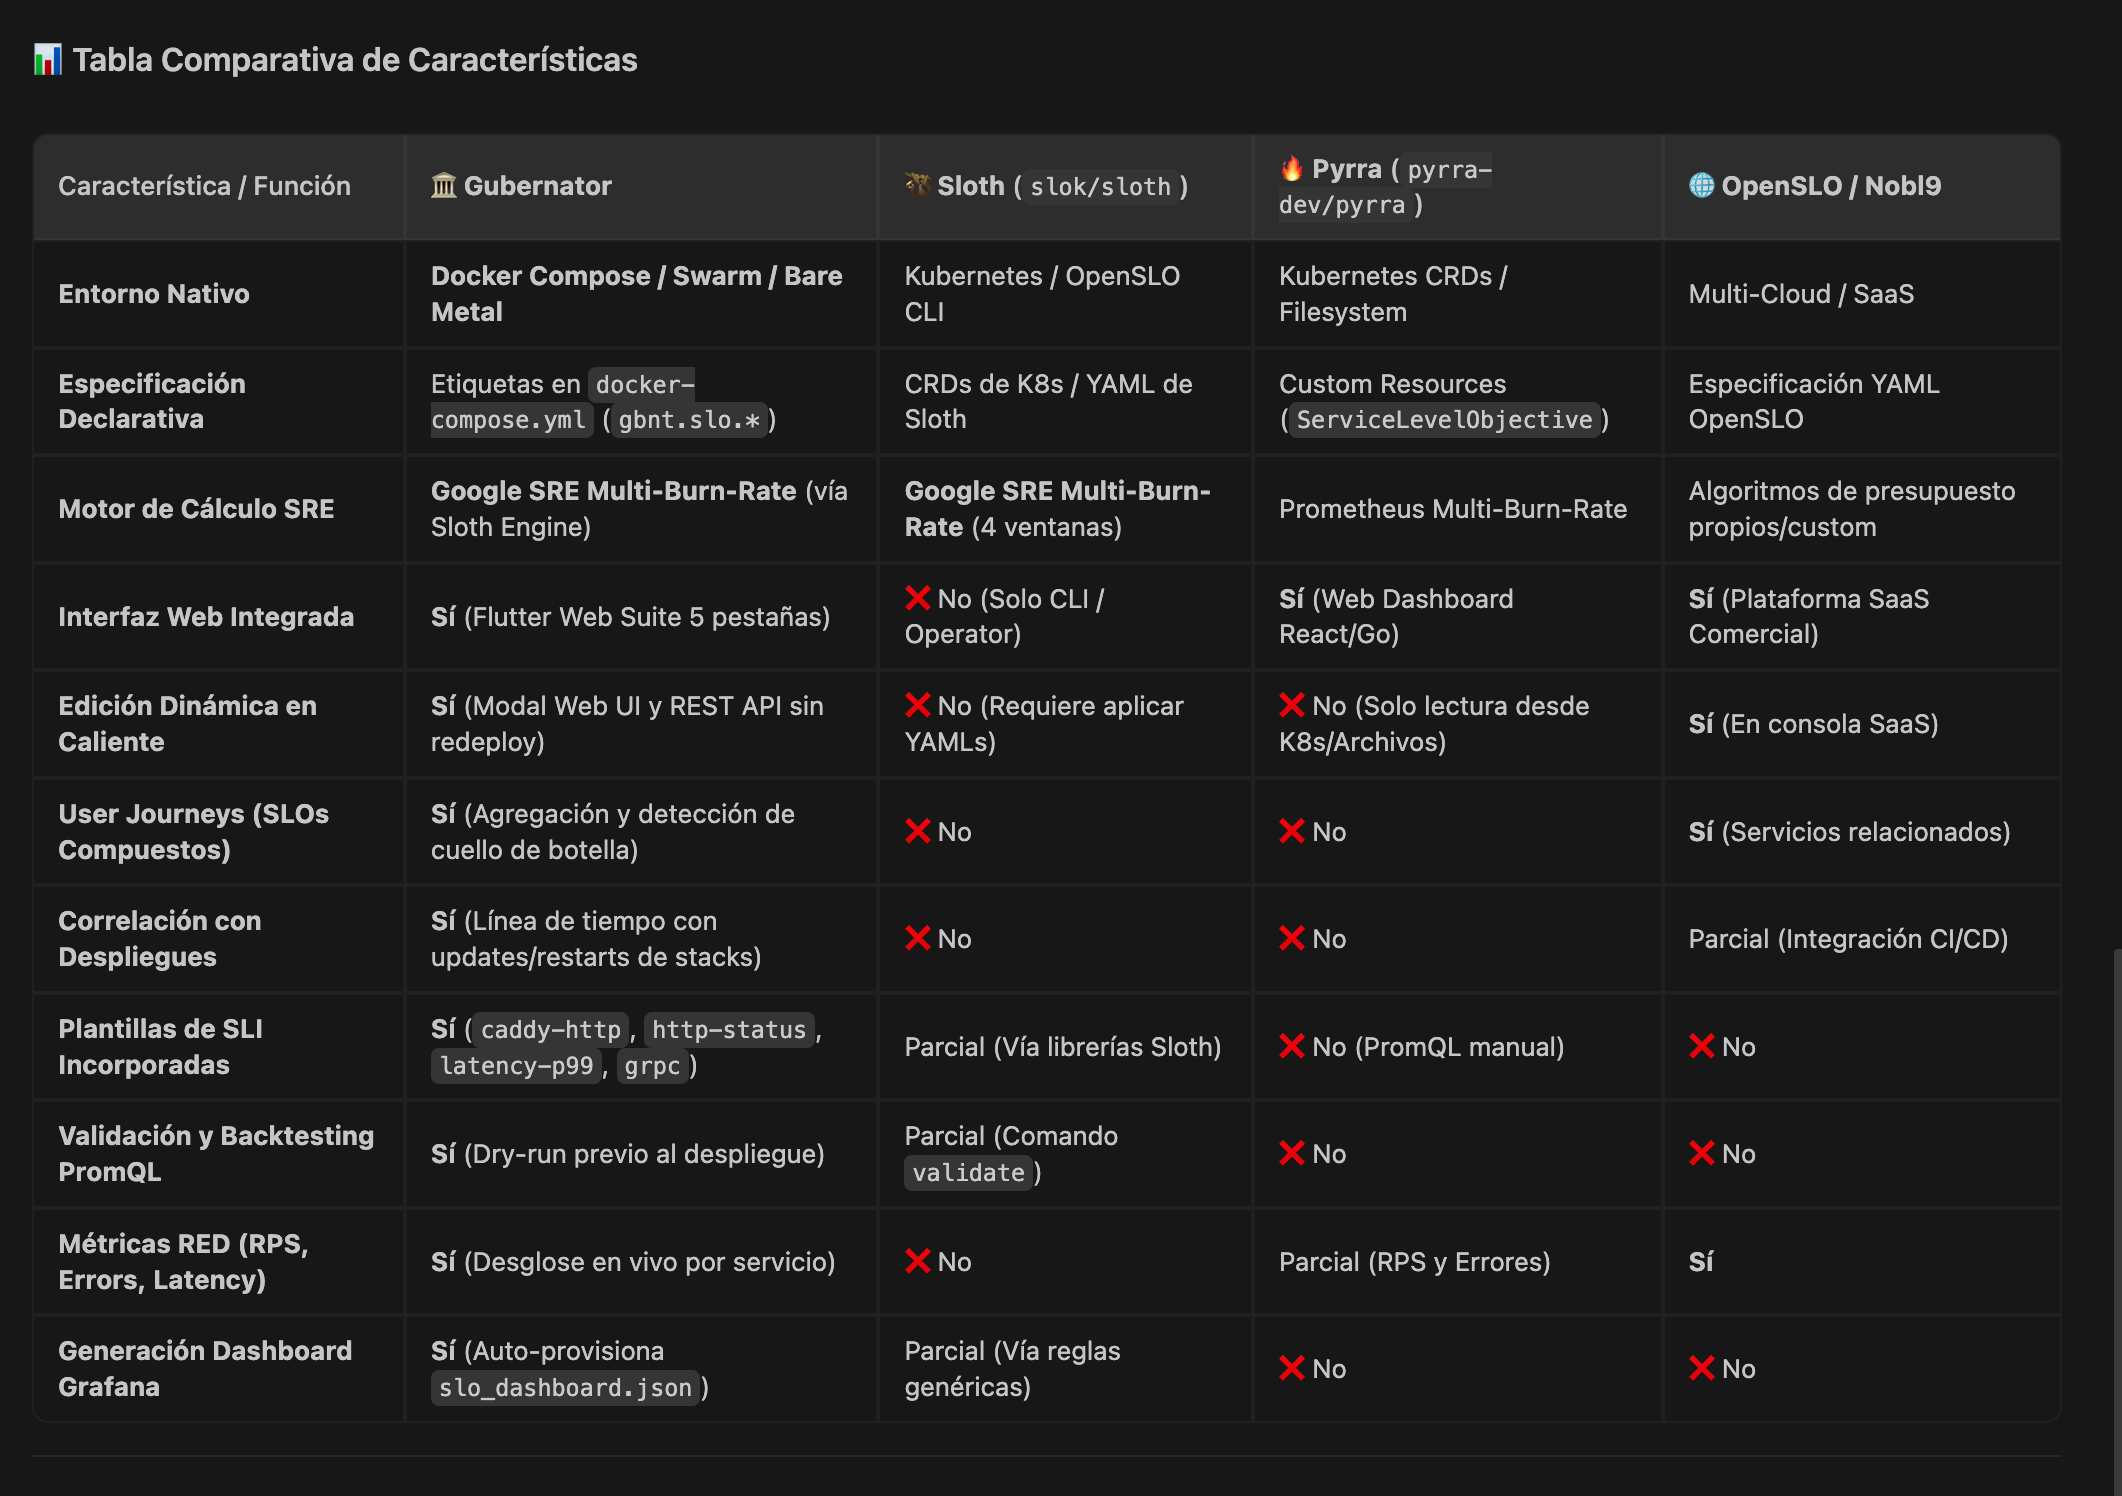Click "User Journeys (SLOs Compuestos)" row label
The width and height of the screenshot is (2122, 1496).
coord(193,831)
